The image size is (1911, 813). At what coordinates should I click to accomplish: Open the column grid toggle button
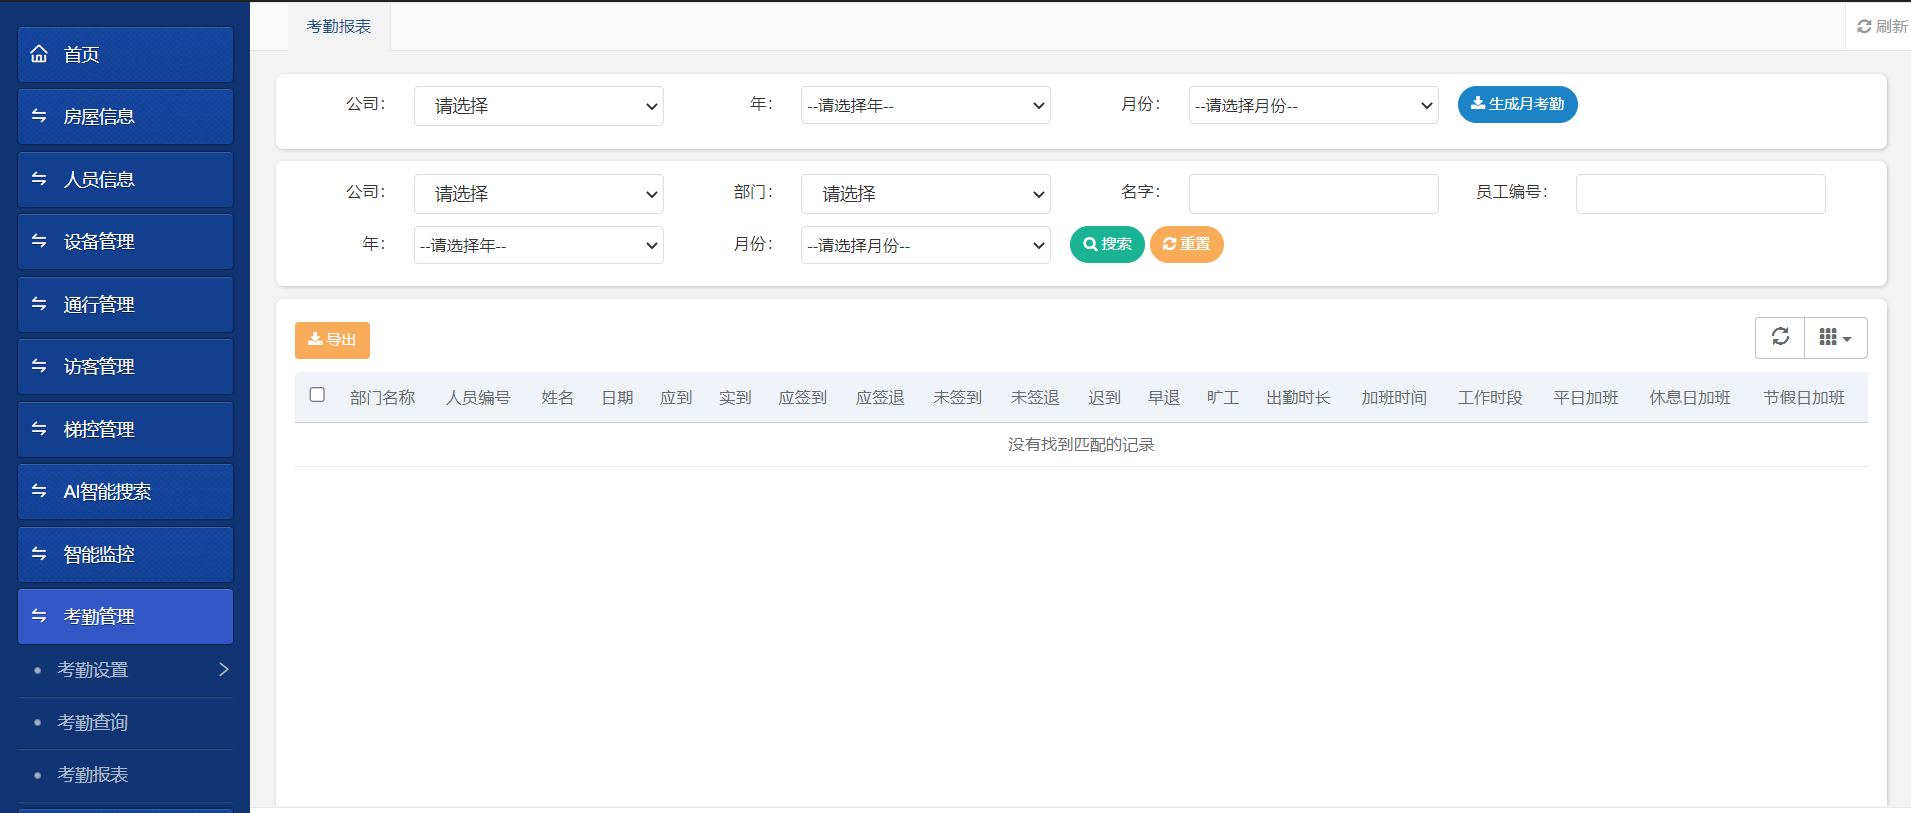[1835, 337]
